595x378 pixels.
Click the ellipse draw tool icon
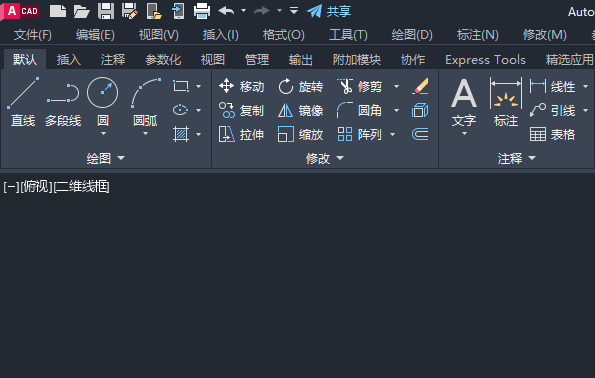click(x=181, y=110)
